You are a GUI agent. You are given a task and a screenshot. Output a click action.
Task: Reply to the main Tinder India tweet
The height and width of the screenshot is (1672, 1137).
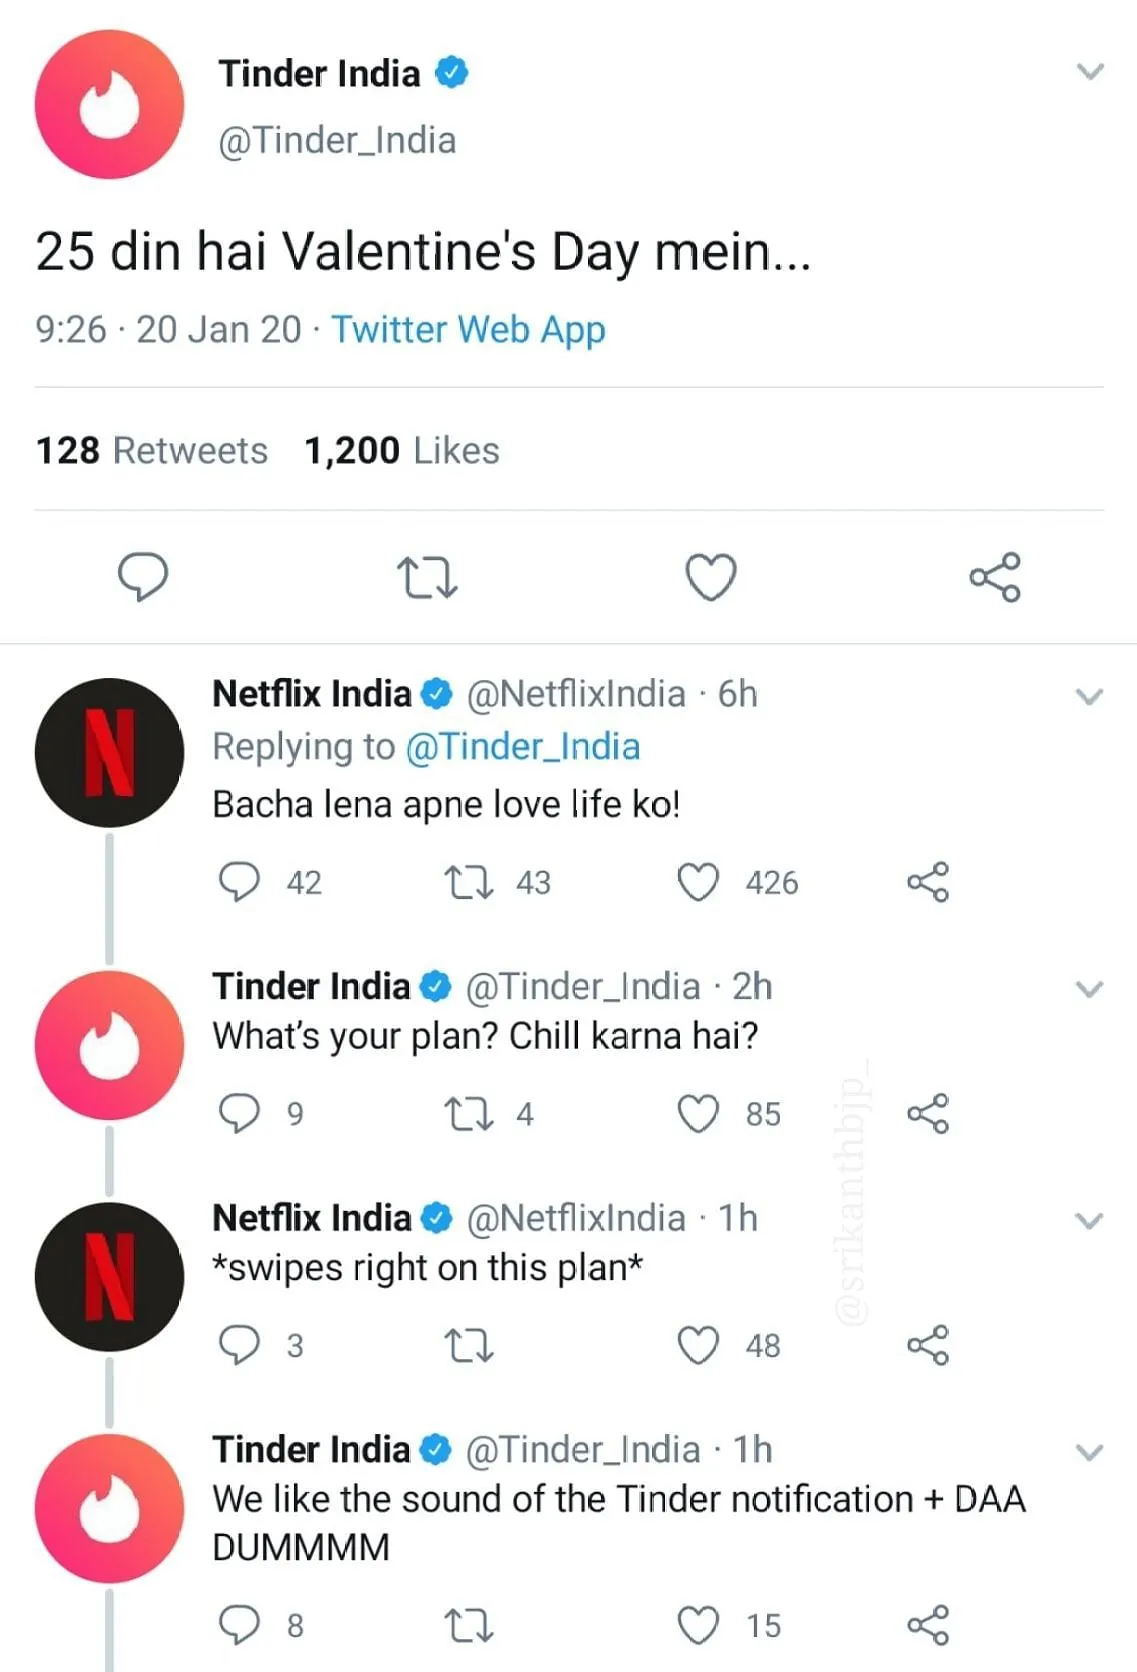pyautogui.click(x=143, y=576)
